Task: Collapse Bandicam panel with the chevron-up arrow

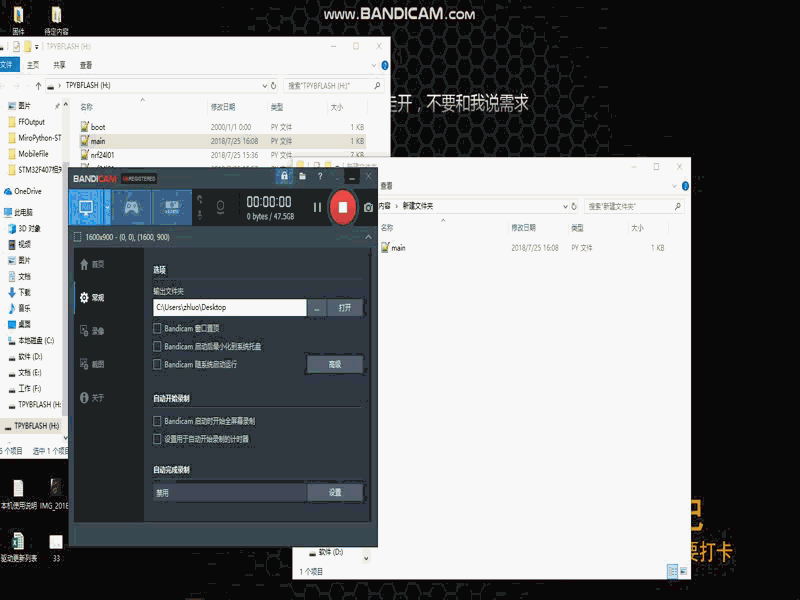Action: point(368,237)
